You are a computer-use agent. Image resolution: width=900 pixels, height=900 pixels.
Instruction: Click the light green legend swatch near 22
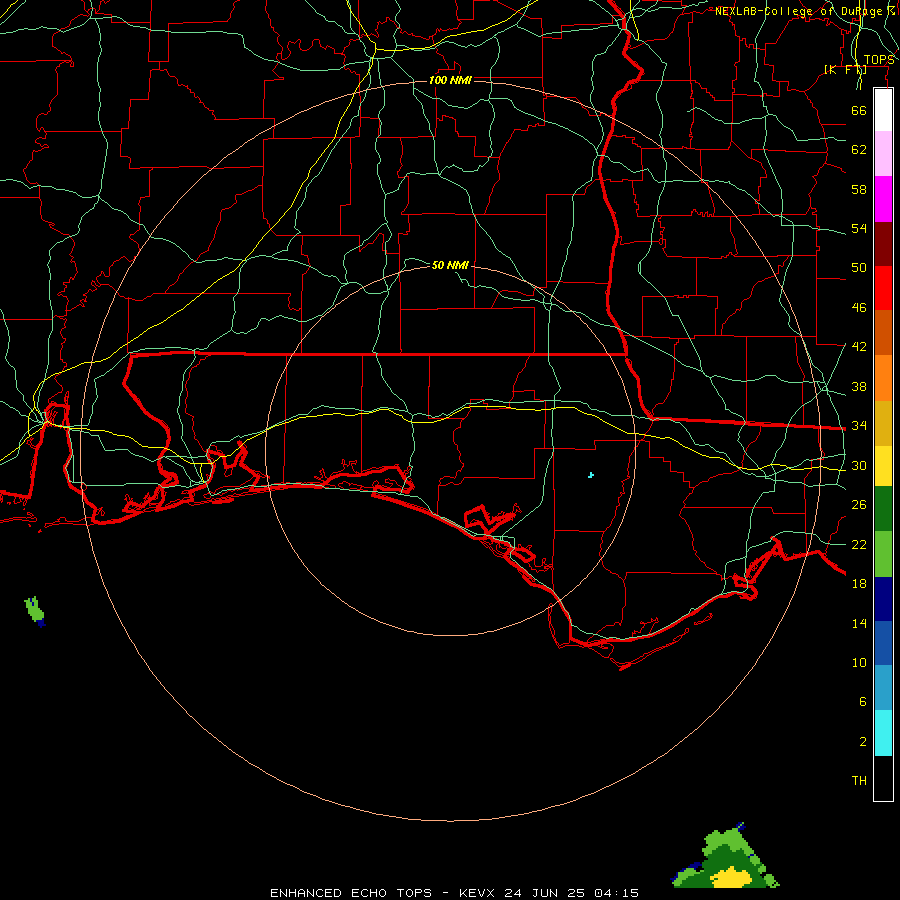[883, 554]
